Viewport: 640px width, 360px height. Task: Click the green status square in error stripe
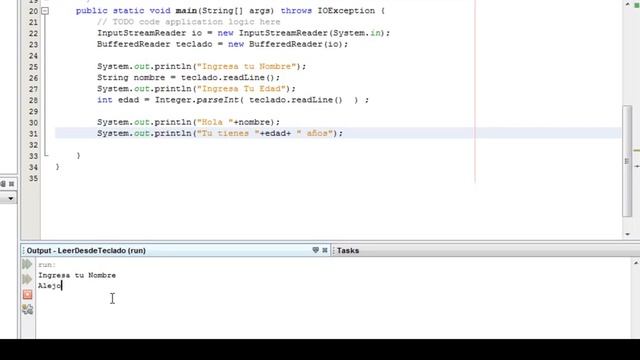(637, 4)
